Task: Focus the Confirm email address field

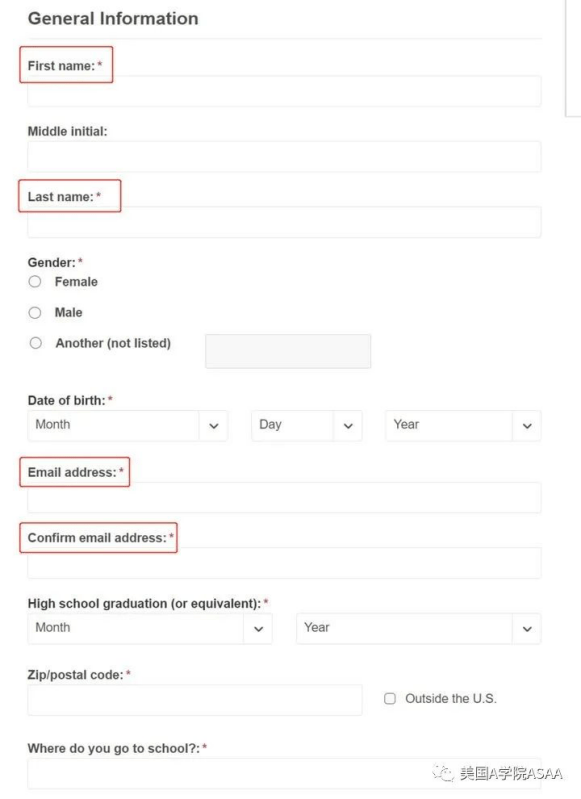Action: 284,563
